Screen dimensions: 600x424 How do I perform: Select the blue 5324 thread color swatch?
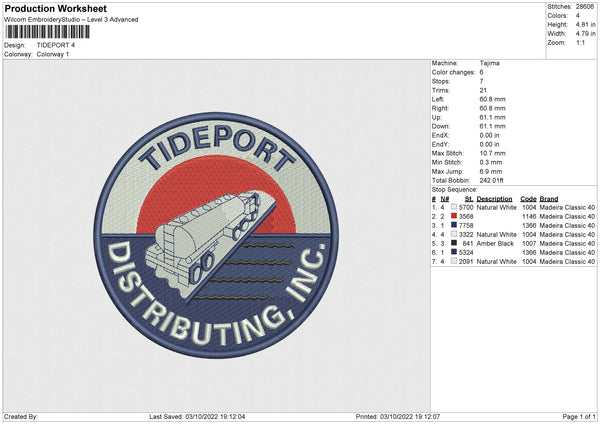click(455, 252)
